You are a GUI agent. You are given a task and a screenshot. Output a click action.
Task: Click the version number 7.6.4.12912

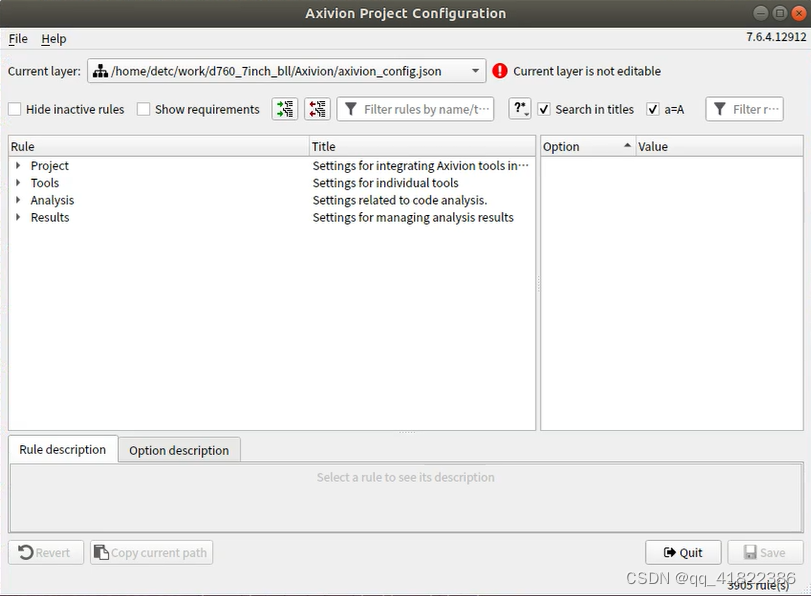776,37
